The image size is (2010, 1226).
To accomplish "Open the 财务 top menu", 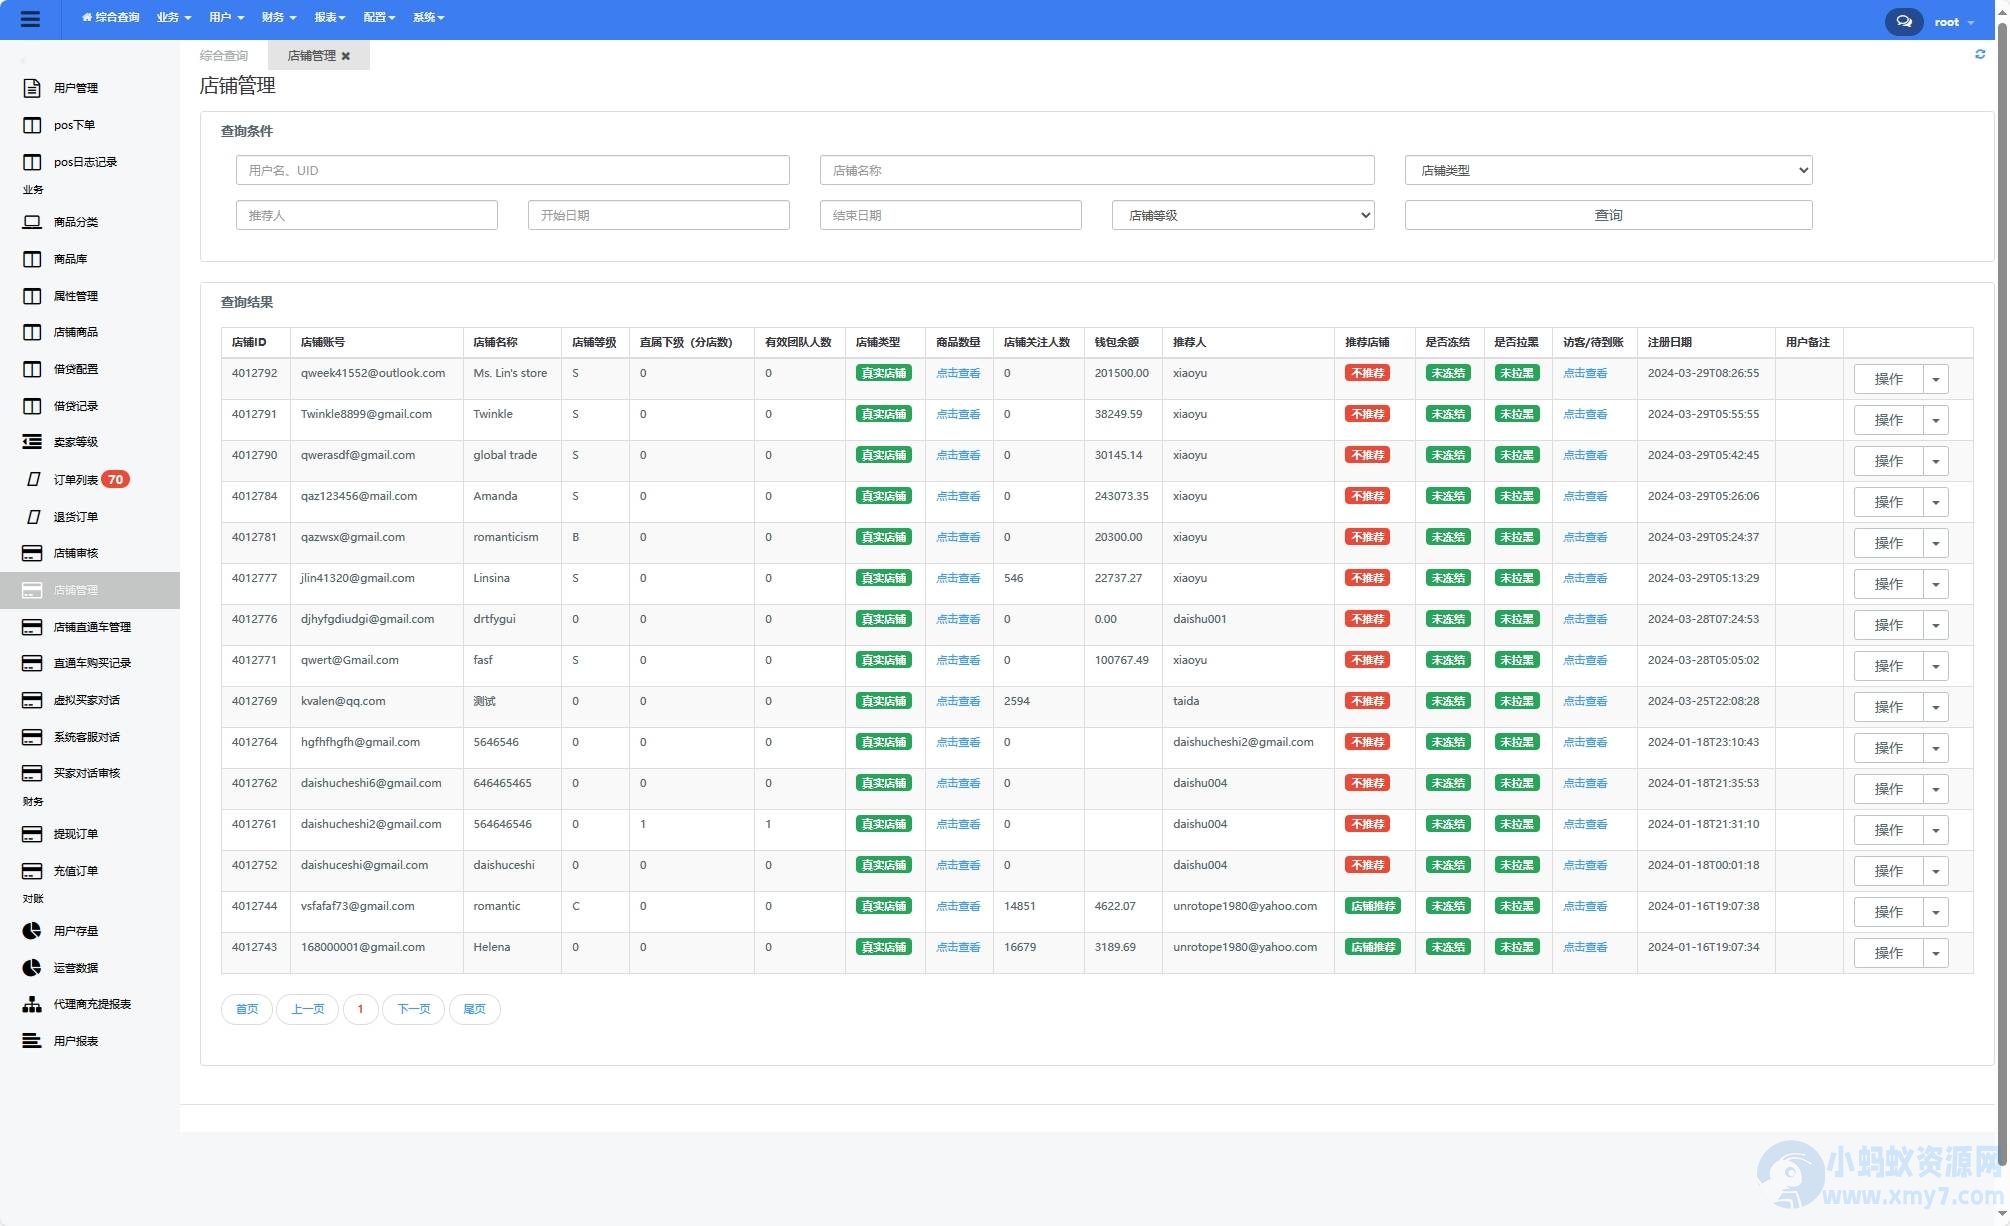I will pyautogui.click(x=278, y=18).
